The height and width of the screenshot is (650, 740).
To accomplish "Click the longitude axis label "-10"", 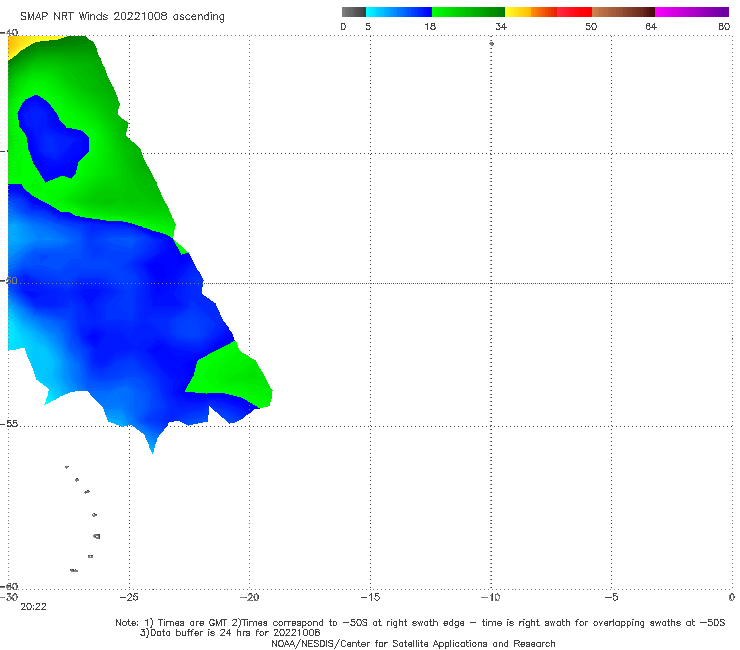I will coord(490,597).
